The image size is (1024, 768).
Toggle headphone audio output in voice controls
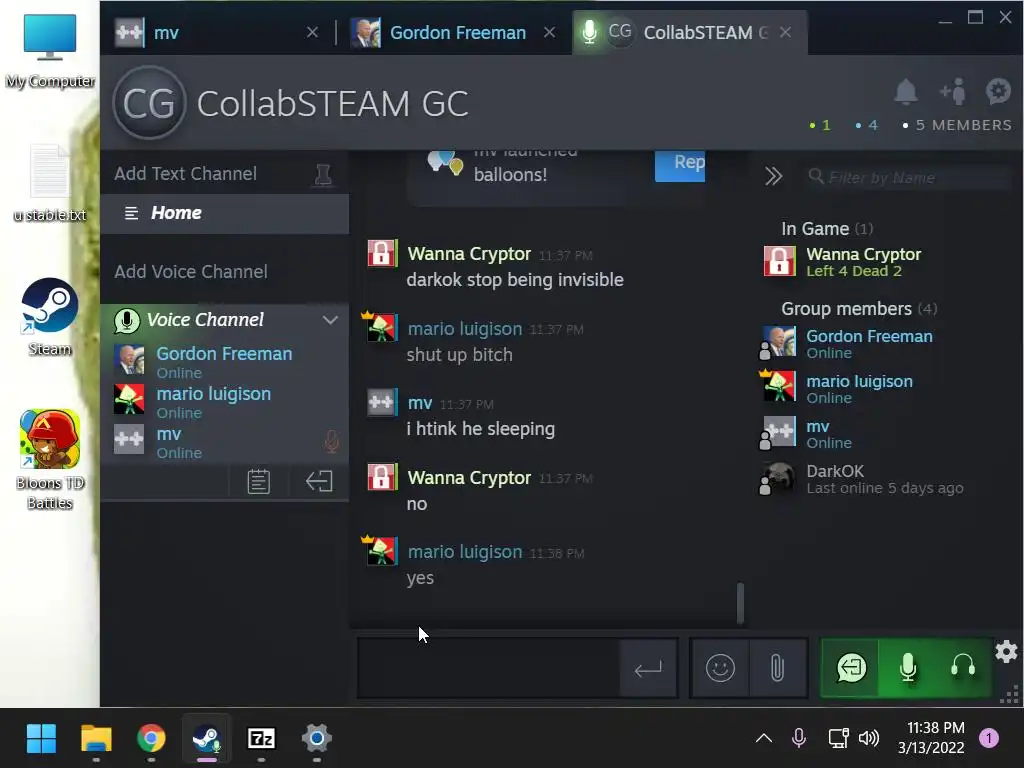(963, 667)
